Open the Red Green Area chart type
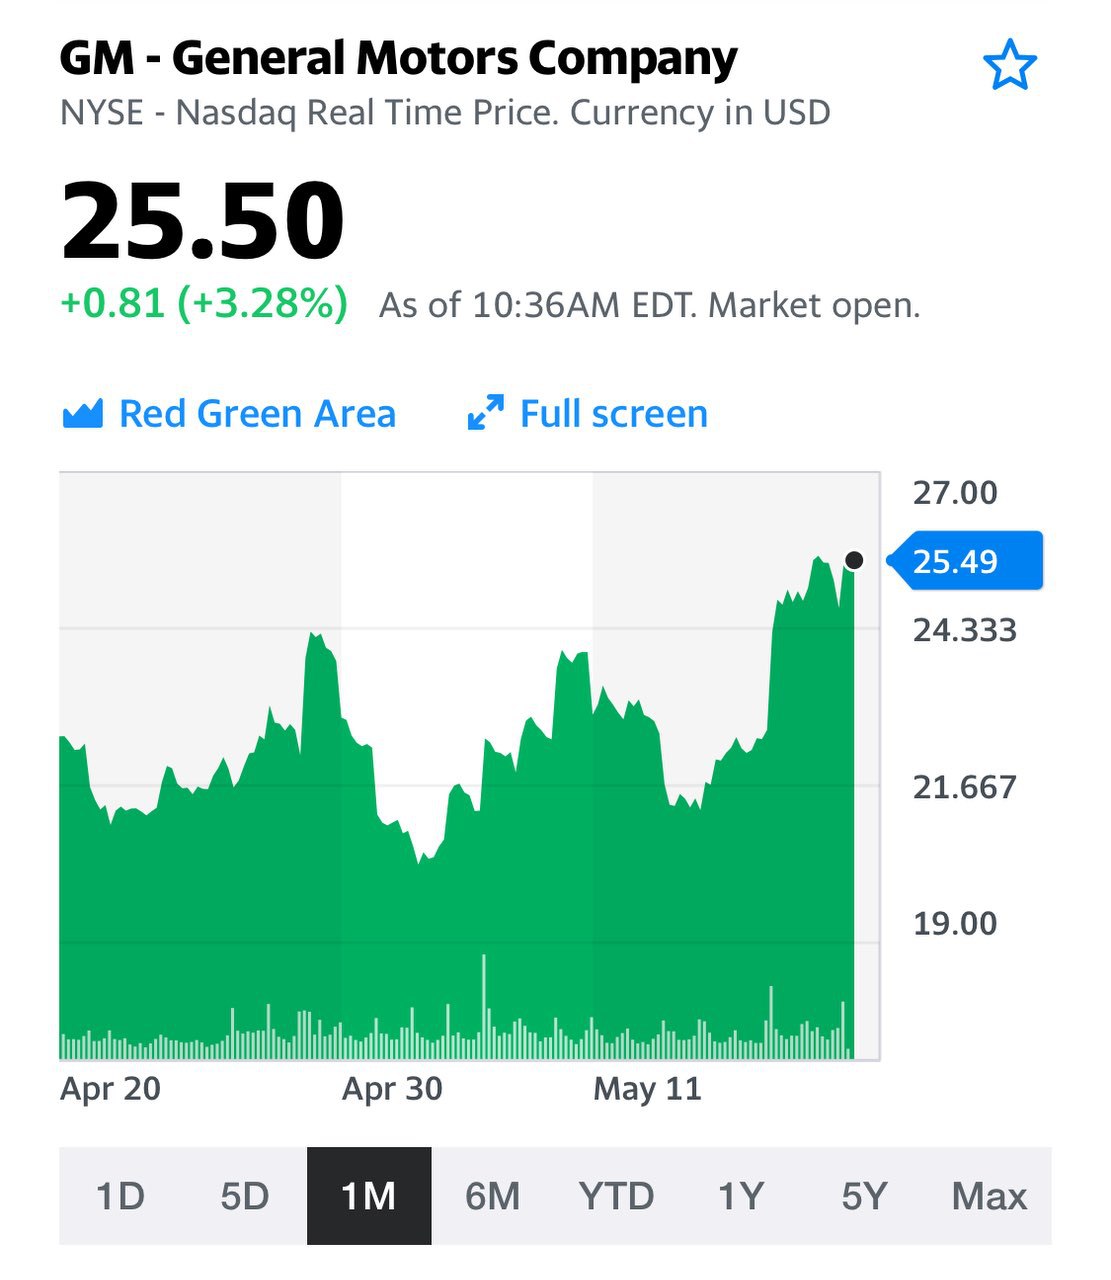Viewport: 1111px width, 1280px height. tap(229, 413)
